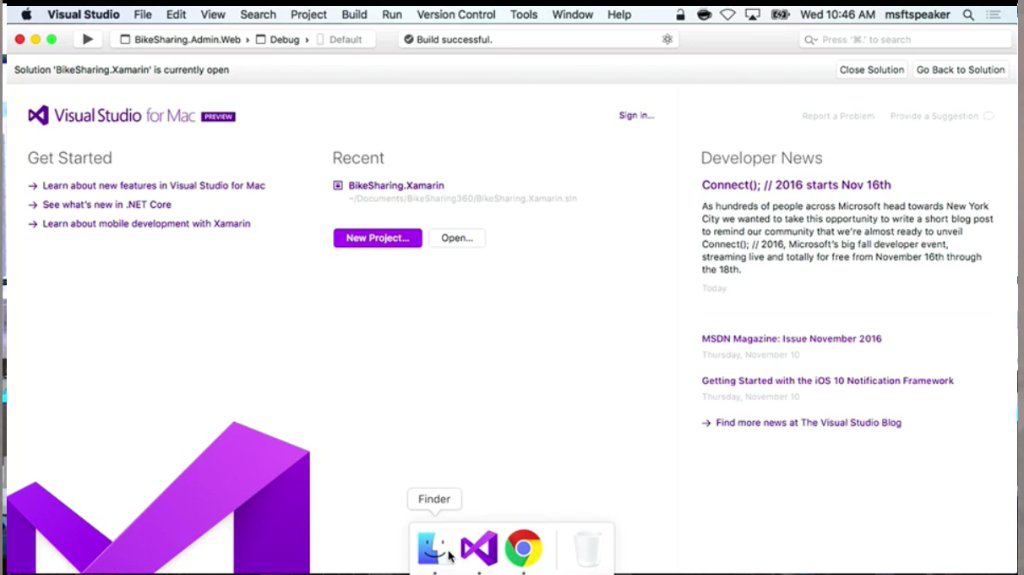
Task: Open Connect(); // 2016 starts Nov 16th article
Action: (x=796, y=185)
